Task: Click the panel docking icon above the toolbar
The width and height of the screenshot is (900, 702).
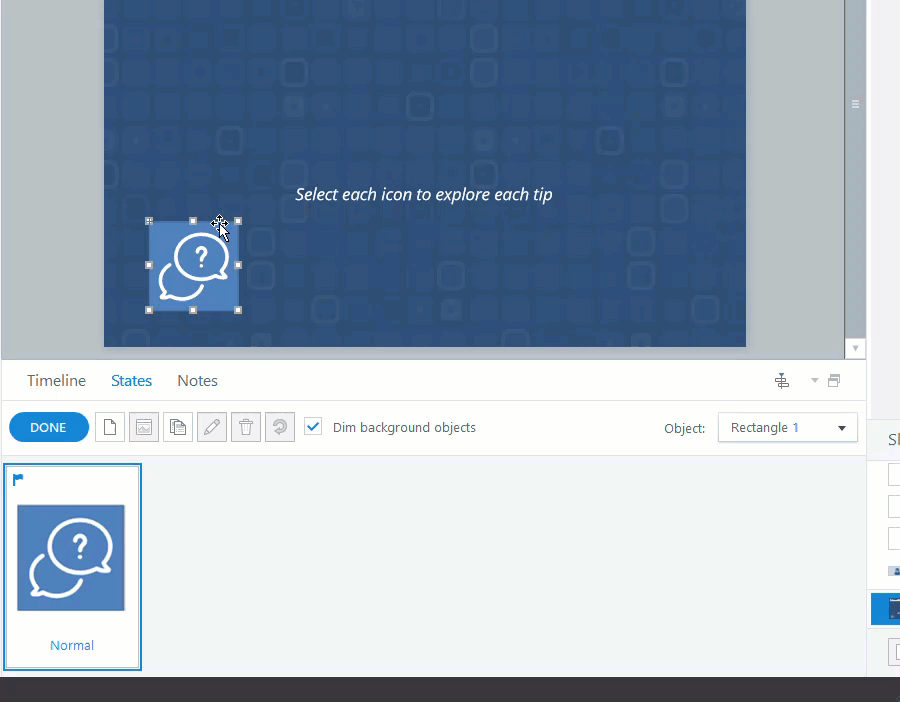Action: (x=782, y=380)
